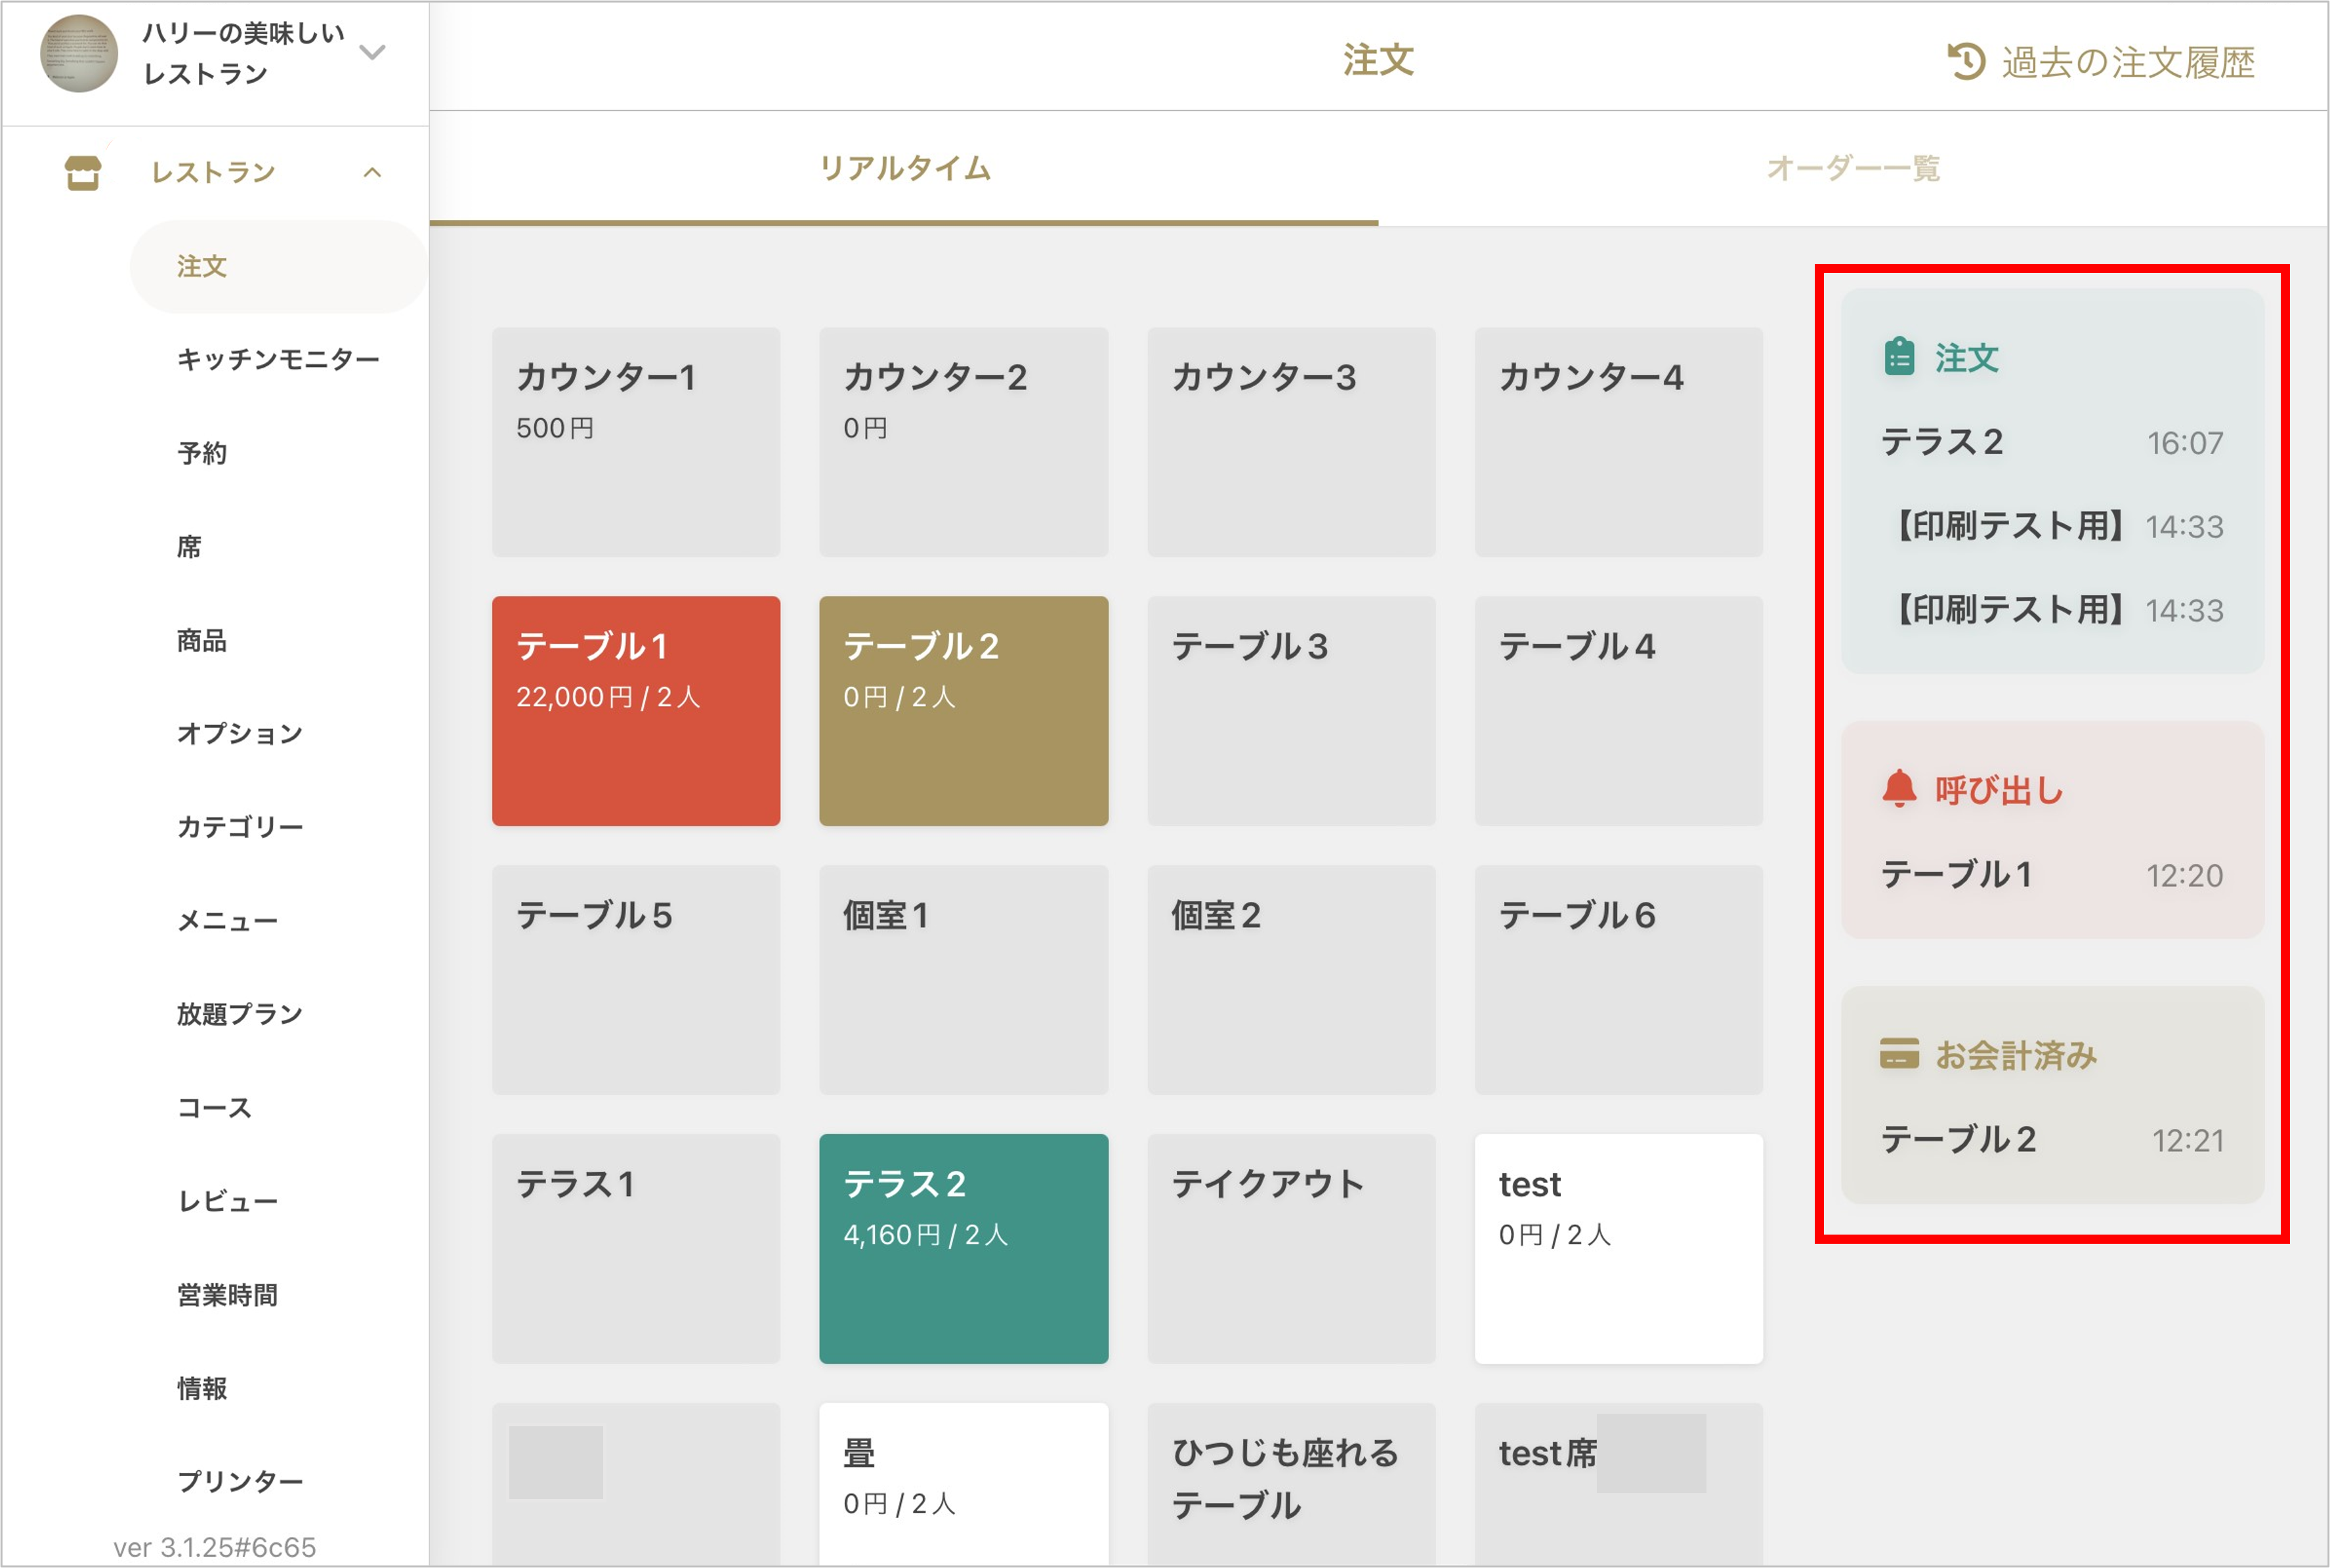Collapse the レストラン sidebar section
The width and height of the screenshot is (2330, 1568).
[x=372, y=173]
